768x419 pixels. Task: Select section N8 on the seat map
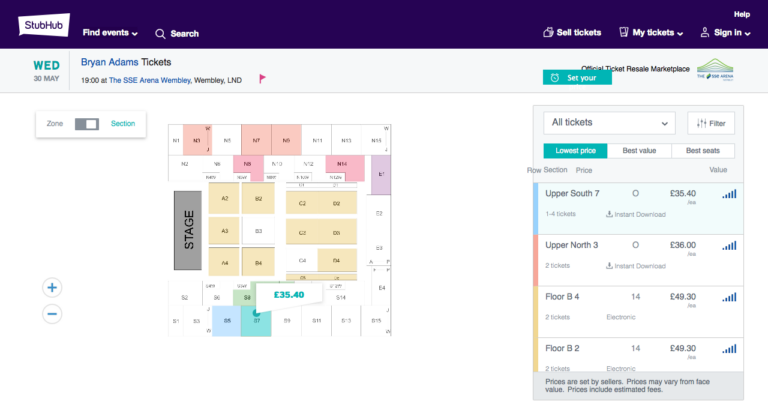[248, 165]
